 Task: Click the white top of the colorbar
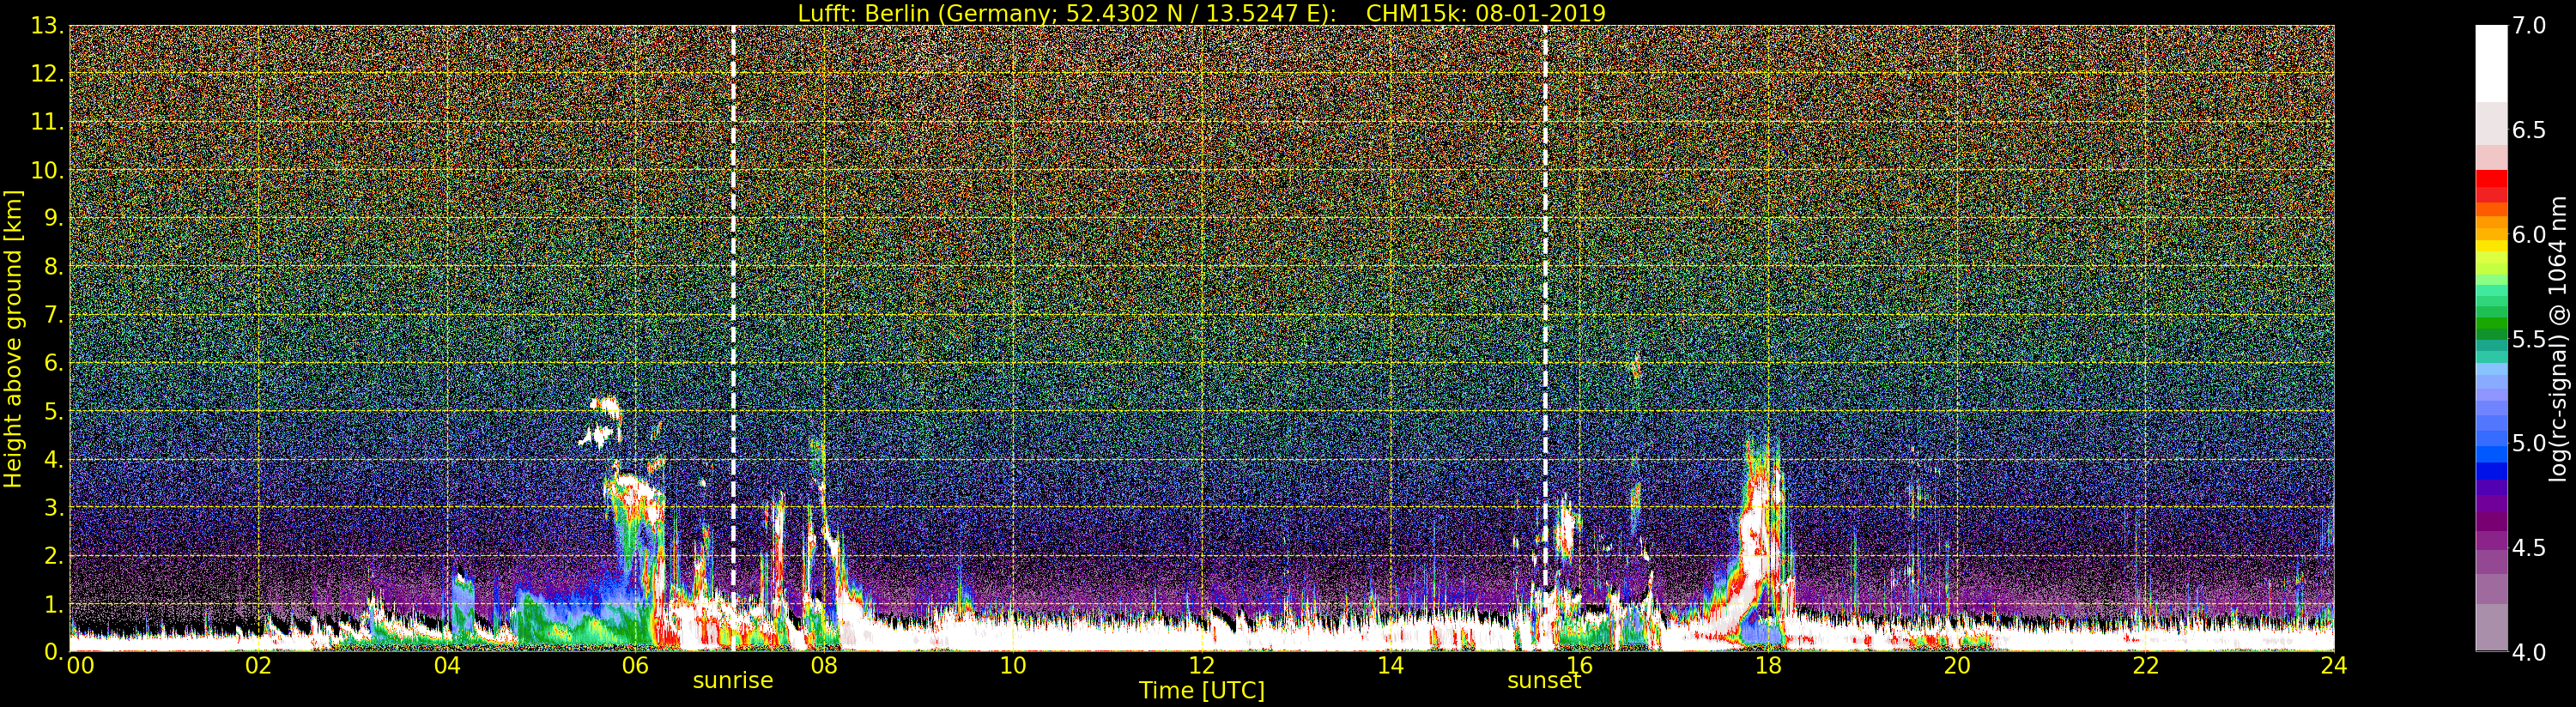[x=2491, y=63]
